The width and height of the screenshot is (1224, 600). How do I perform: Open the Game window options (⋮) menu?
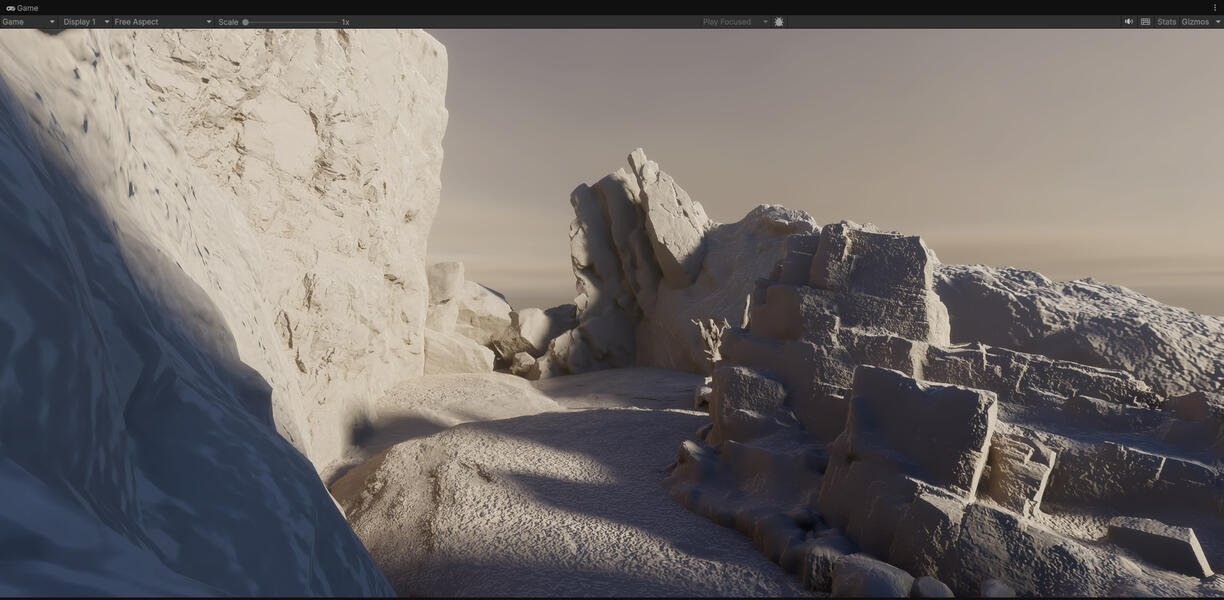pyautogui.click(x=1215, y=7)
